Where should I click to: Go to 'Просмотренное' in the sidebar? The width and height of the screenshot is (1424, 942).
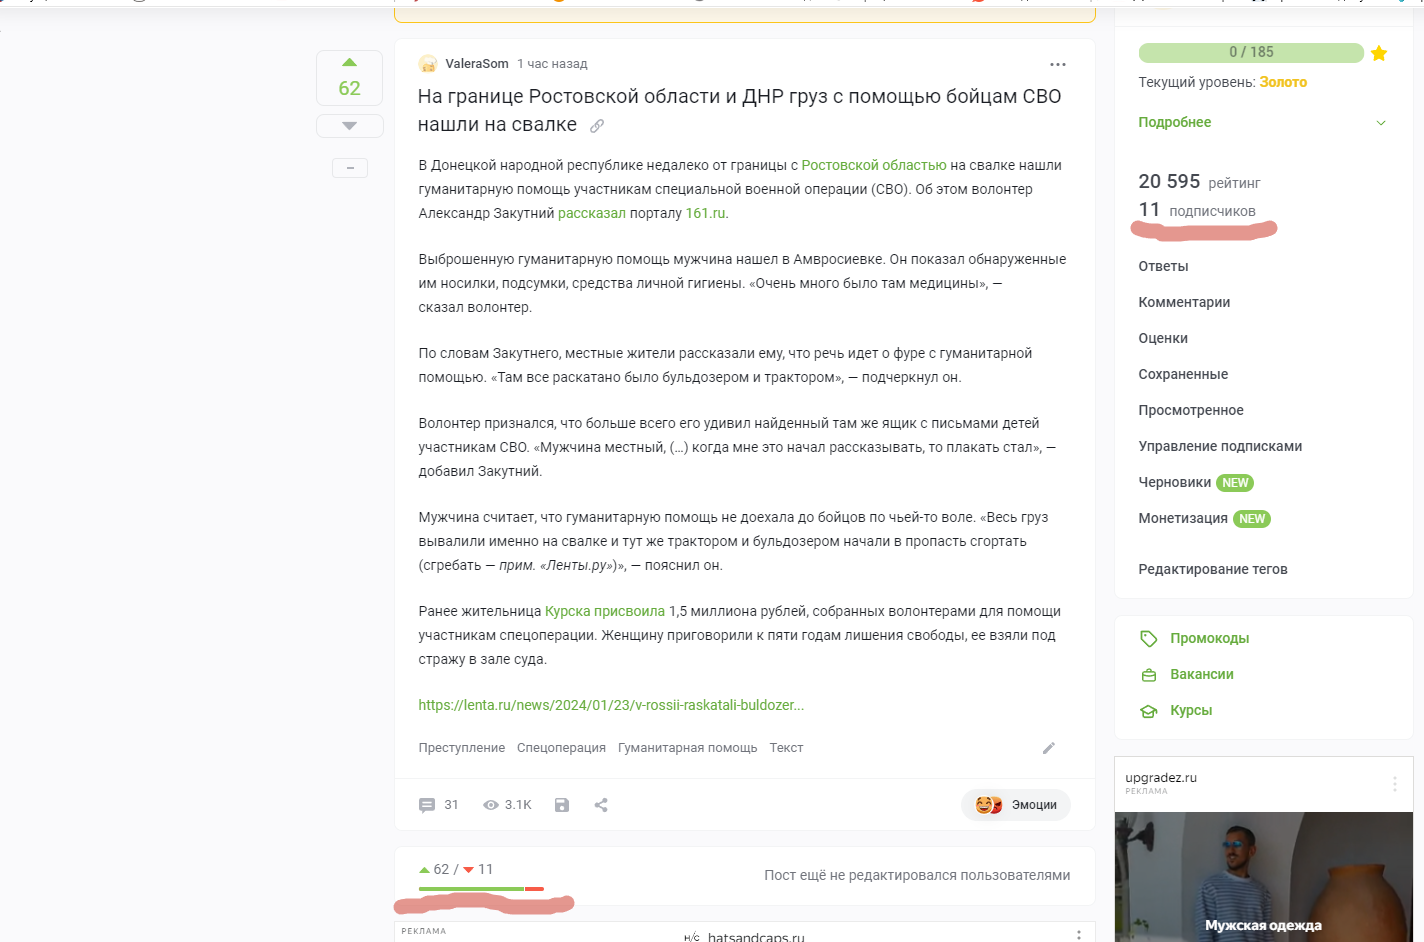1191,410
